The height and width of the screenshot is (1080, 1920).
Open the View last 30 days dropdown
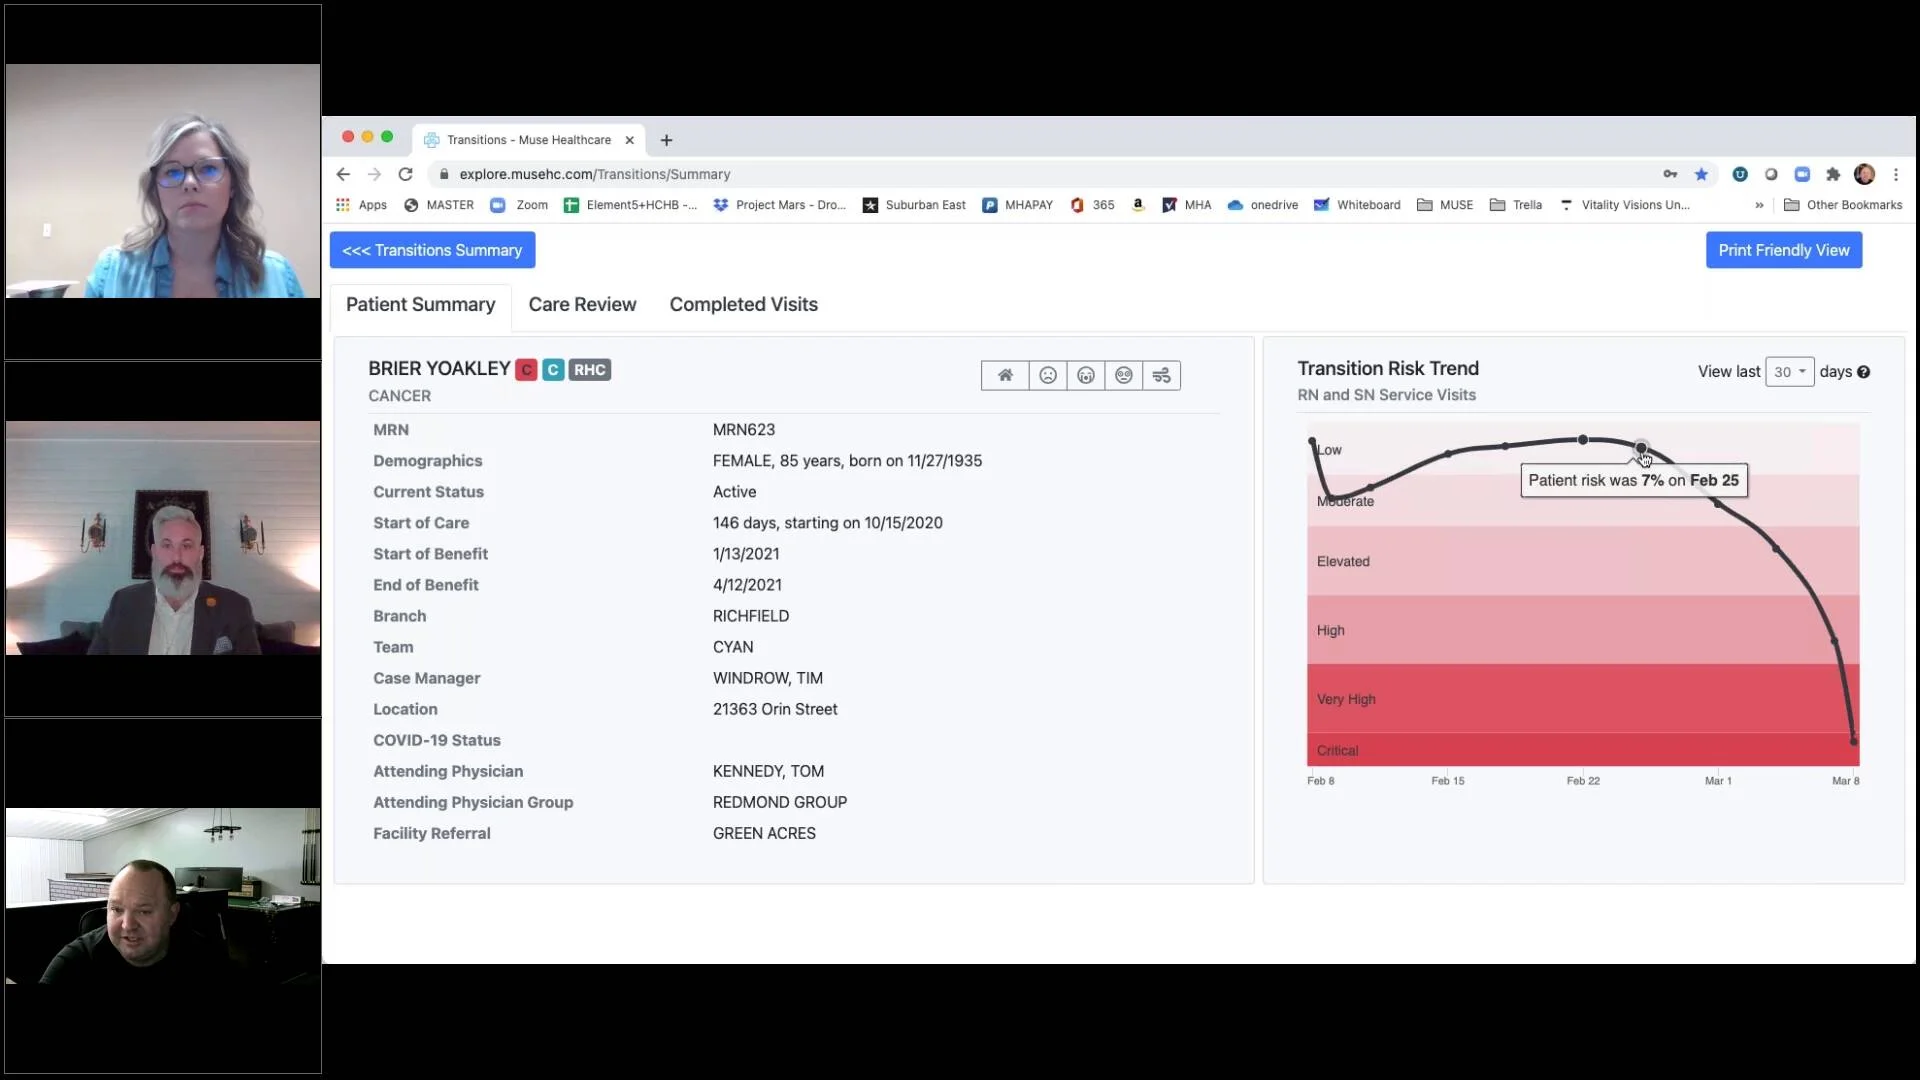click(x=1789, y=372)
